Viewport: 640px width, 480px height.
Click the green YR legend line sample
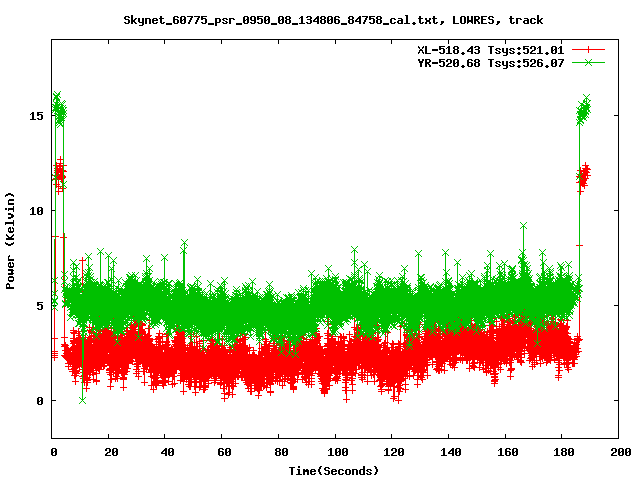point(588,62)
